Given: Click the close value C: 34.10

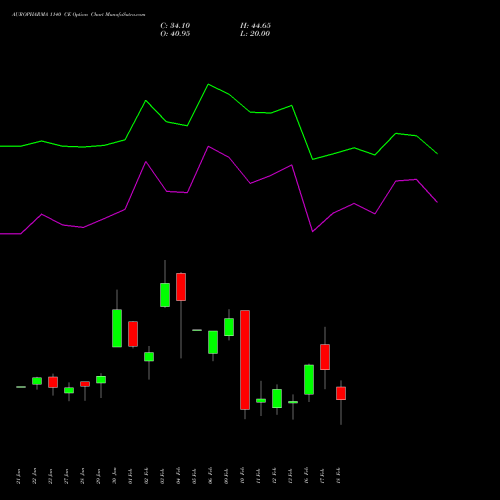Looking at the screenshot, I should pyautogui.click(x=175, y=26).
